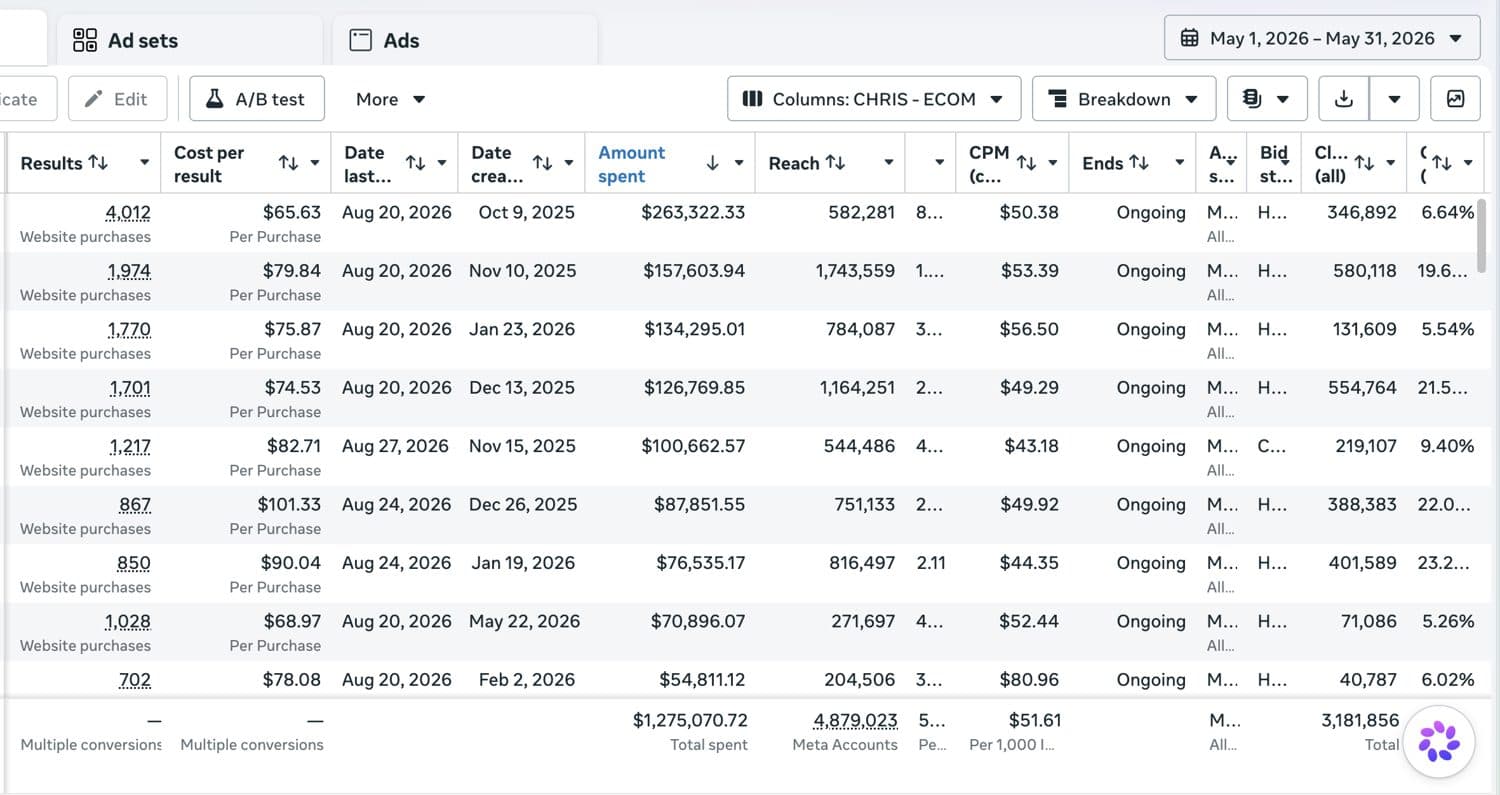Select the May 22, 2026 date created cell
1500x795 pixels.
pyautogui.click(x=525, y=622)
